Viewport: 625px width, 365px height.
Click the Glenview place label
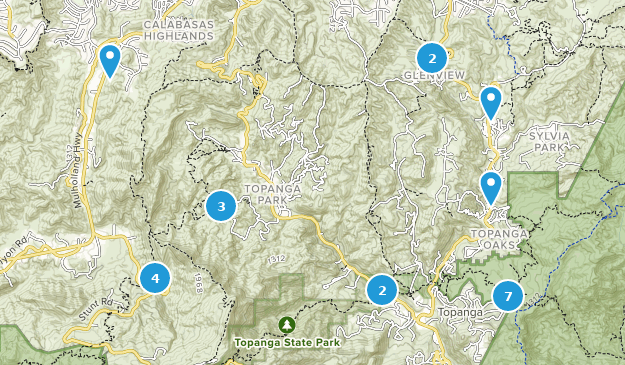(434, 75)
